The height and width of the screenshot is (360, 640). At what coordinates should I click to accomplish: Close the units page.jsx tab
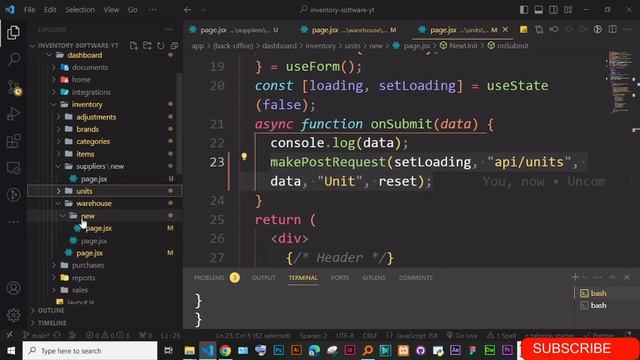click(505, 29)
